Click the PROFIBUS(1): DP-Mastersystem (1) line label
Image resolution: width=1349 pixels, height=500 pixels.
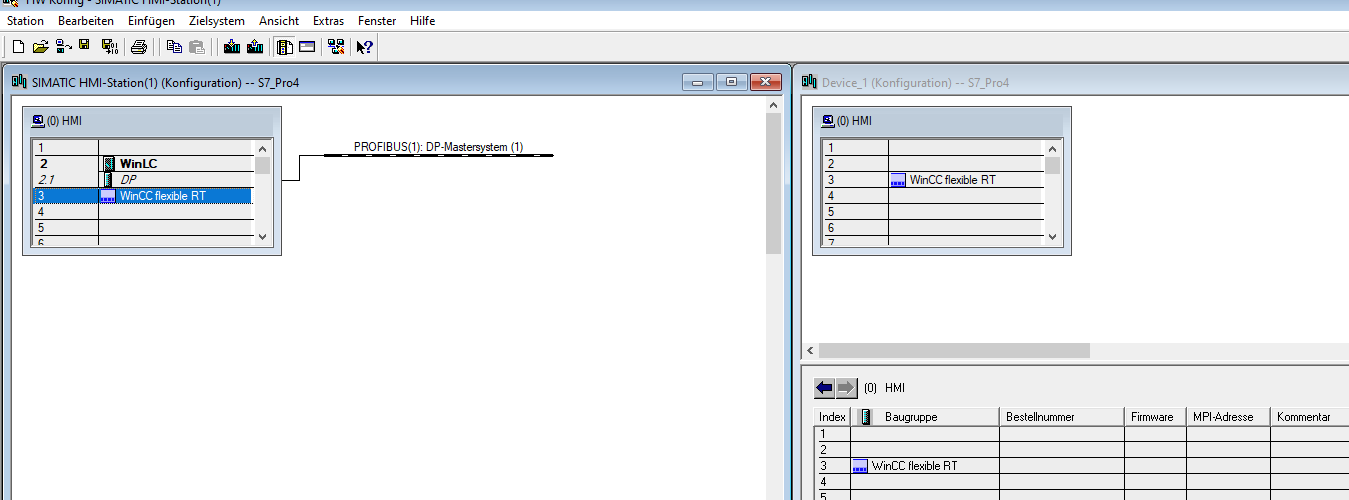(438, 147)
